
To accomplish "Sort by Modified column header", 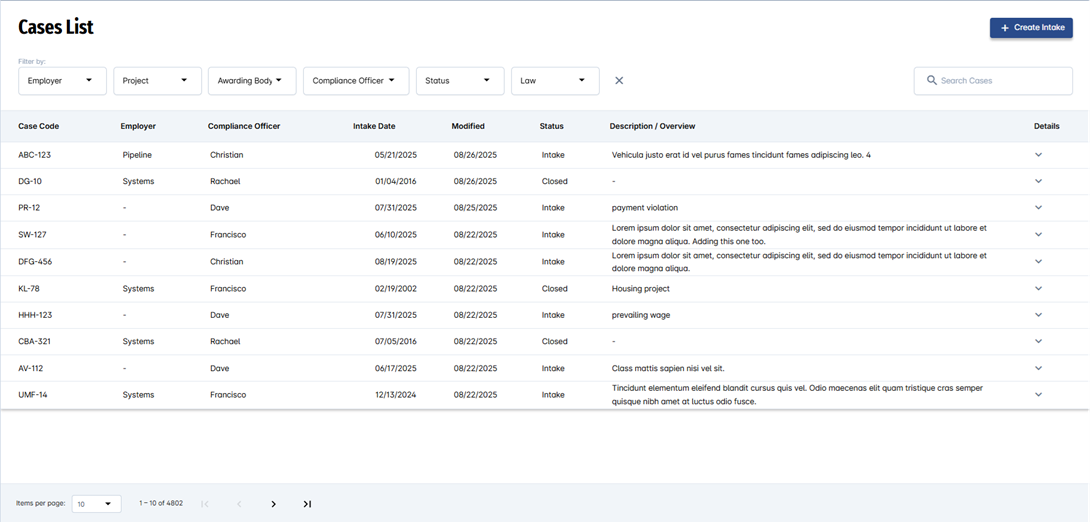I will pyautogui.click(x=469, y=127).
